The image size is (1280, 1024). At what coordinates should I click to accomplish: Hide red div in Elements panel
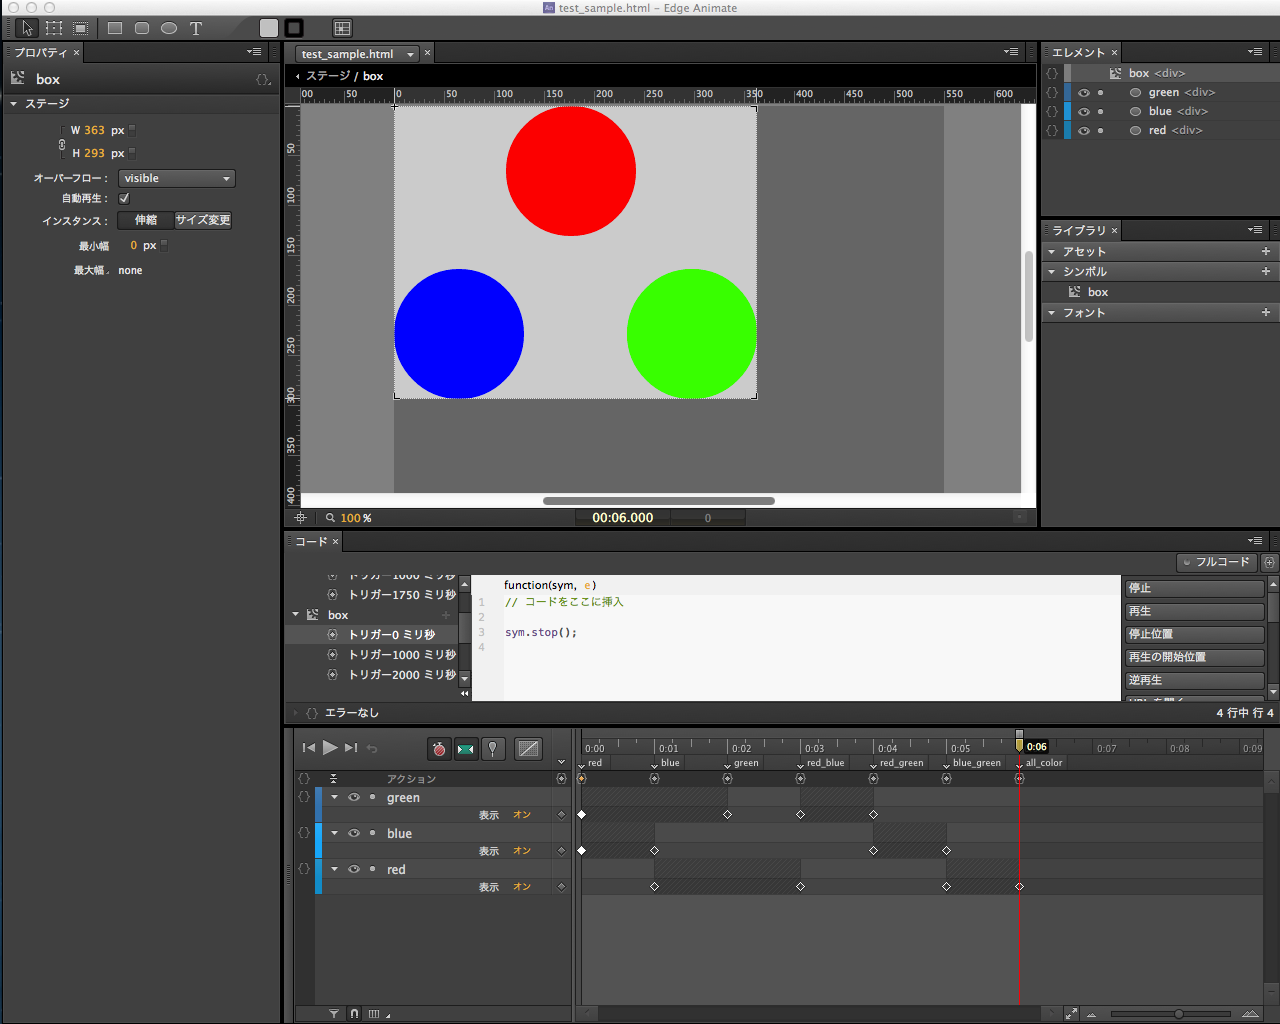[1084, 130]
